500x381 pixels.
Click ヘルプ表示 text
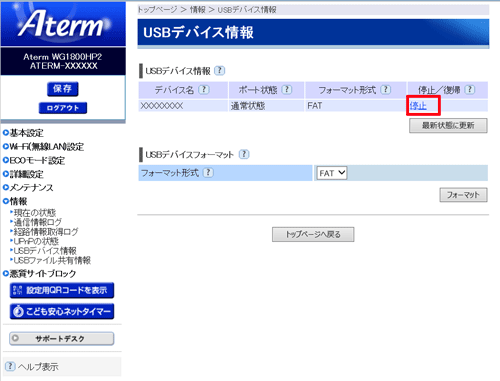(x=38, y=367)
